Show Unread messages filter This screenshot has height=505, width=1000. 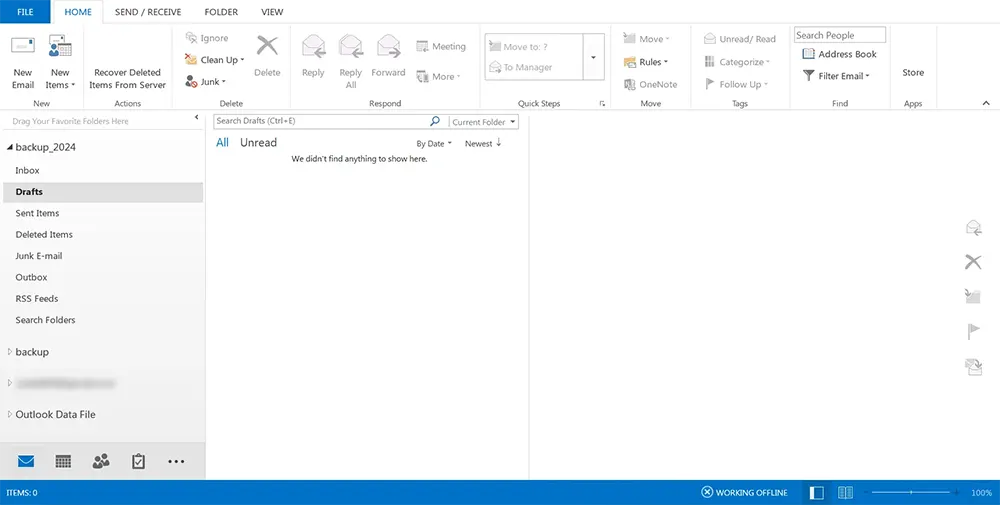(258, 143)
